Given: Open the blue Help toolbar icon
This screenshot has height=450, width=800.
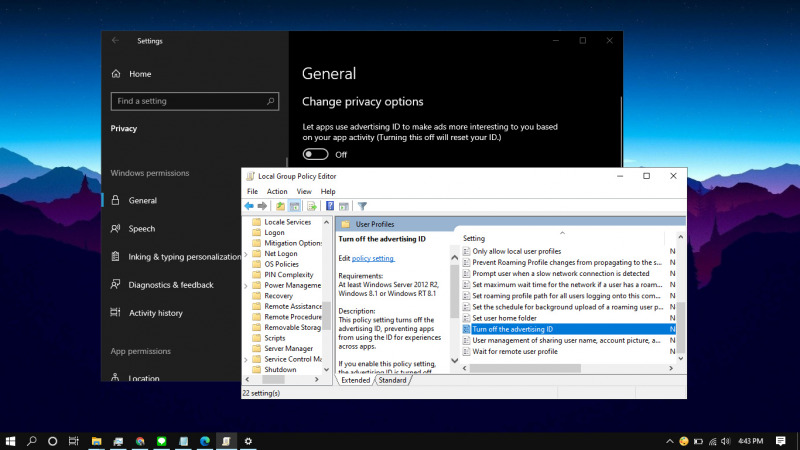Looking at the screenshot, I should click(330, 206).
